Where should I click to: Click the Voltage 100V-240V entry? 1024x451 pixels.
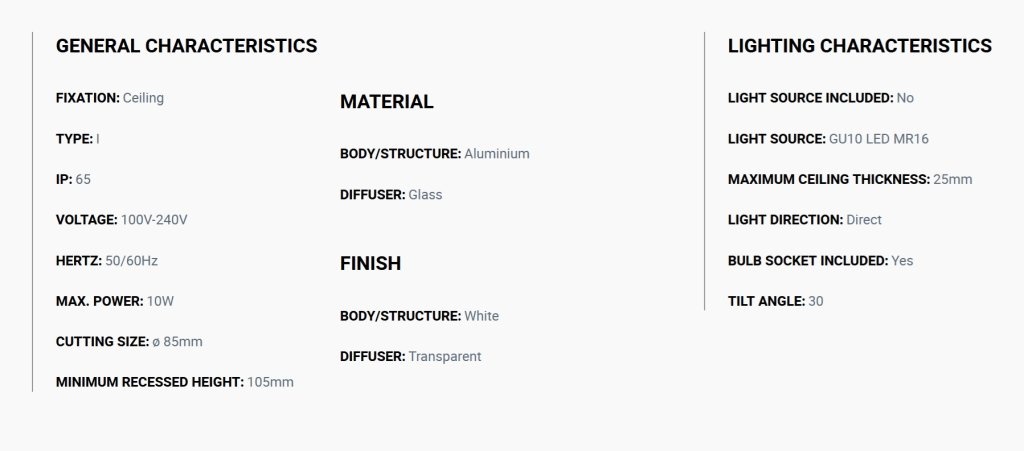(x=121, y=220)
